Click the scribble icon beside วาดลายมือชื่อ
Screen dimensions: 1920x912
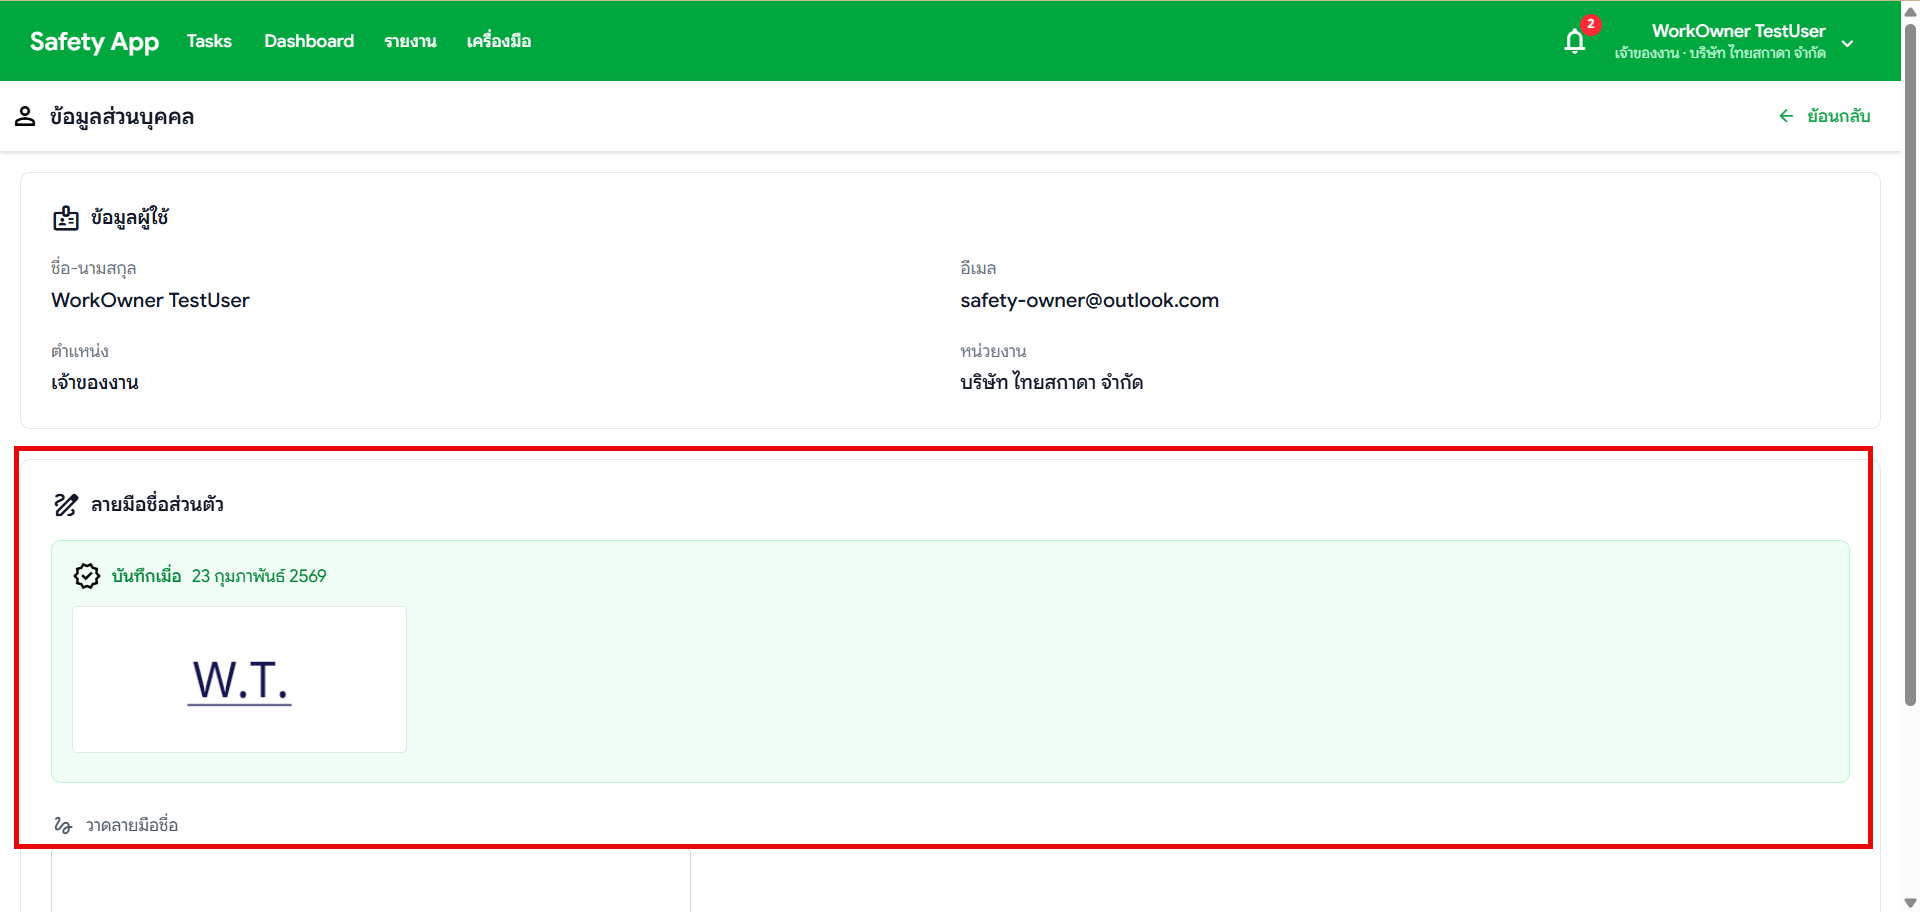coord(63,826)
